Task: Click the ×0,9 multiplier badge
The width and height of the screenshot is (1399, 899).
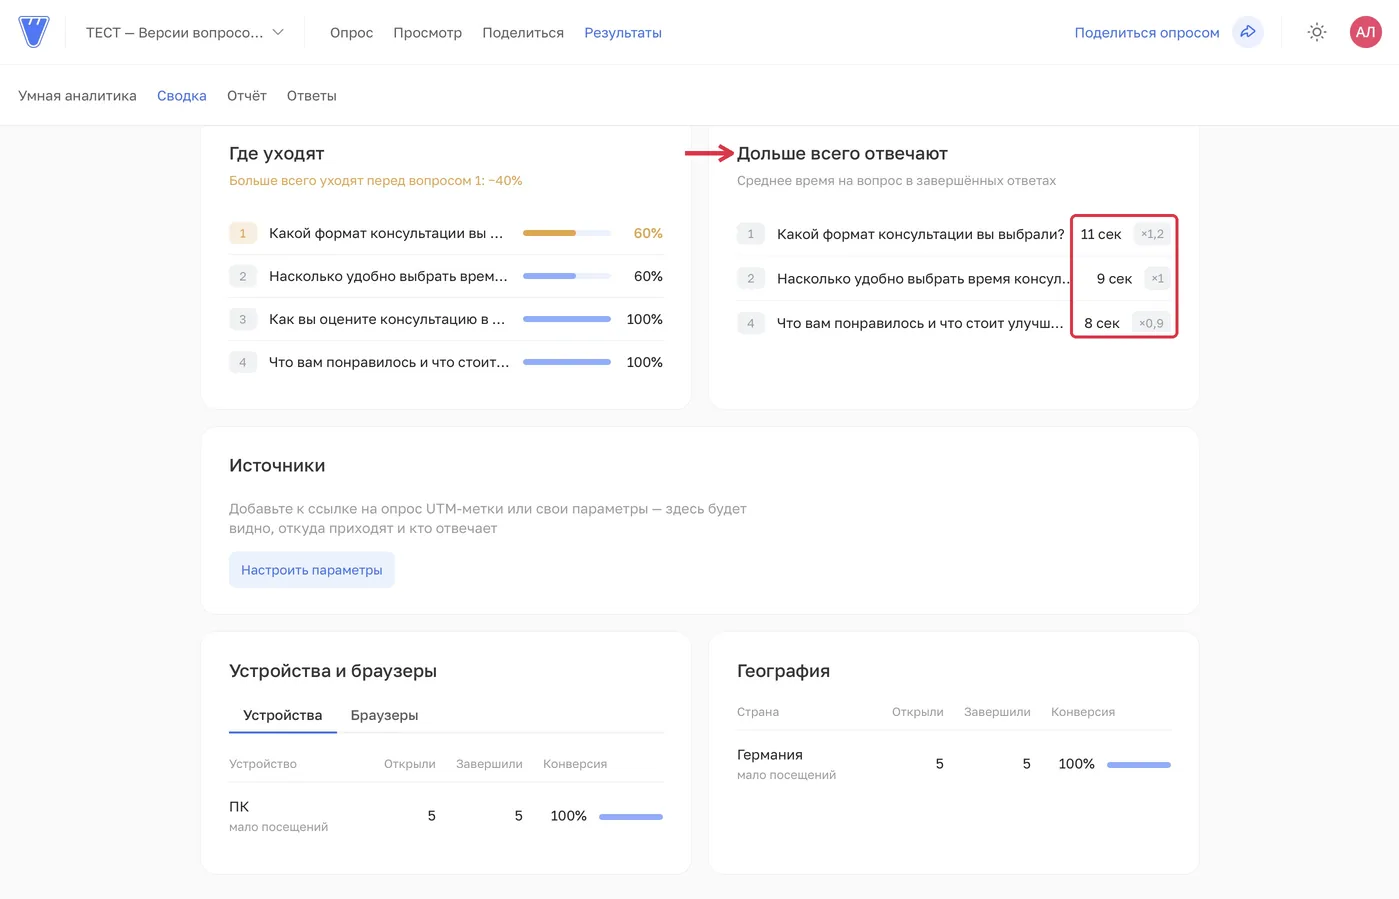Action: 1151,323
